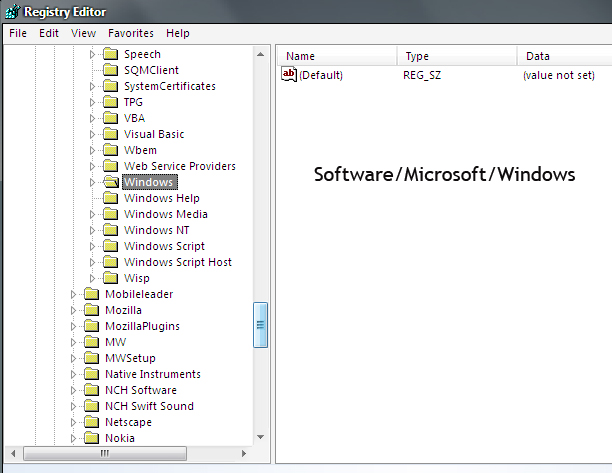Click the Windows Help folder icon
Viewport: 612px width, 473px height.
[110, 198]
